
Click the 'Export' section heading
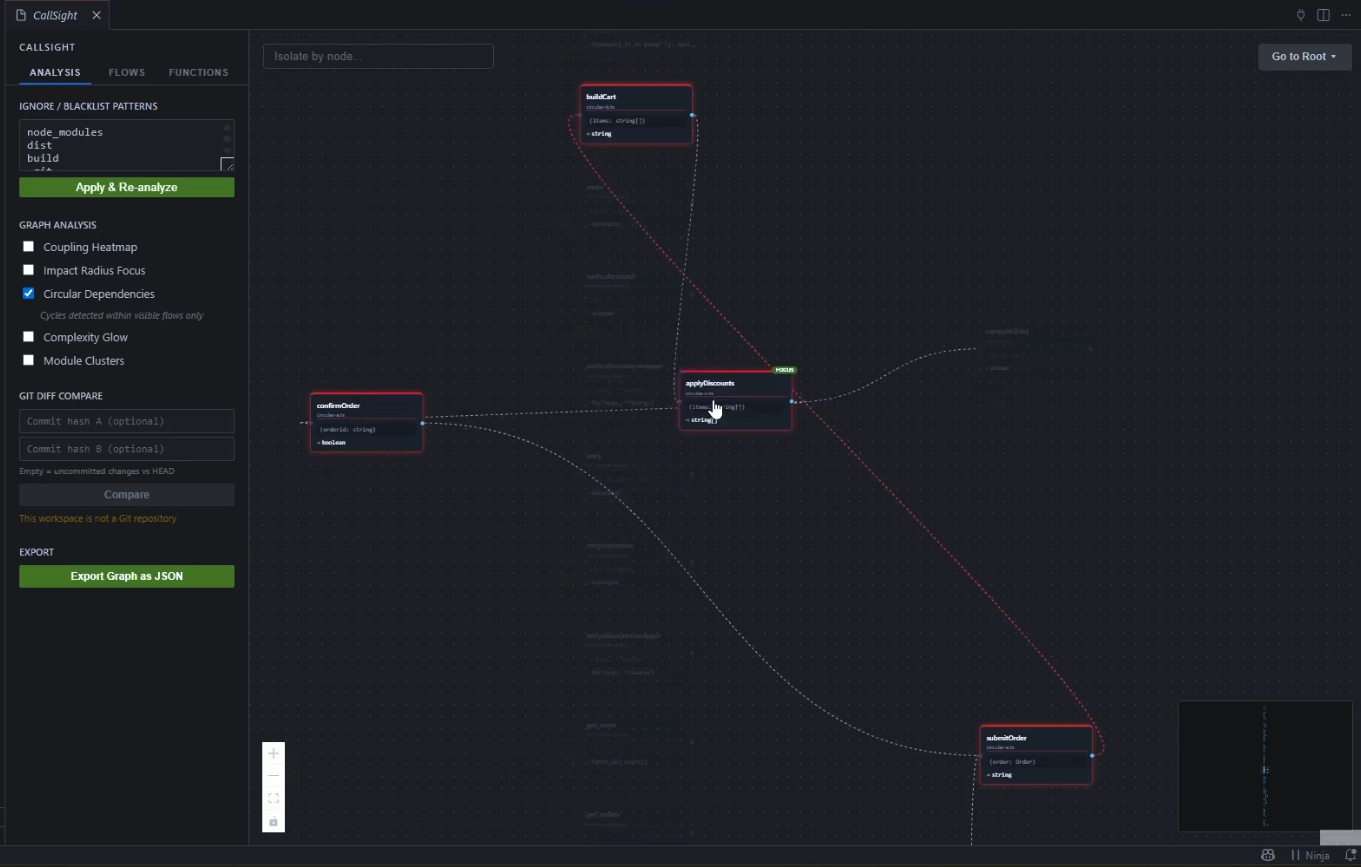pos(37,552)
